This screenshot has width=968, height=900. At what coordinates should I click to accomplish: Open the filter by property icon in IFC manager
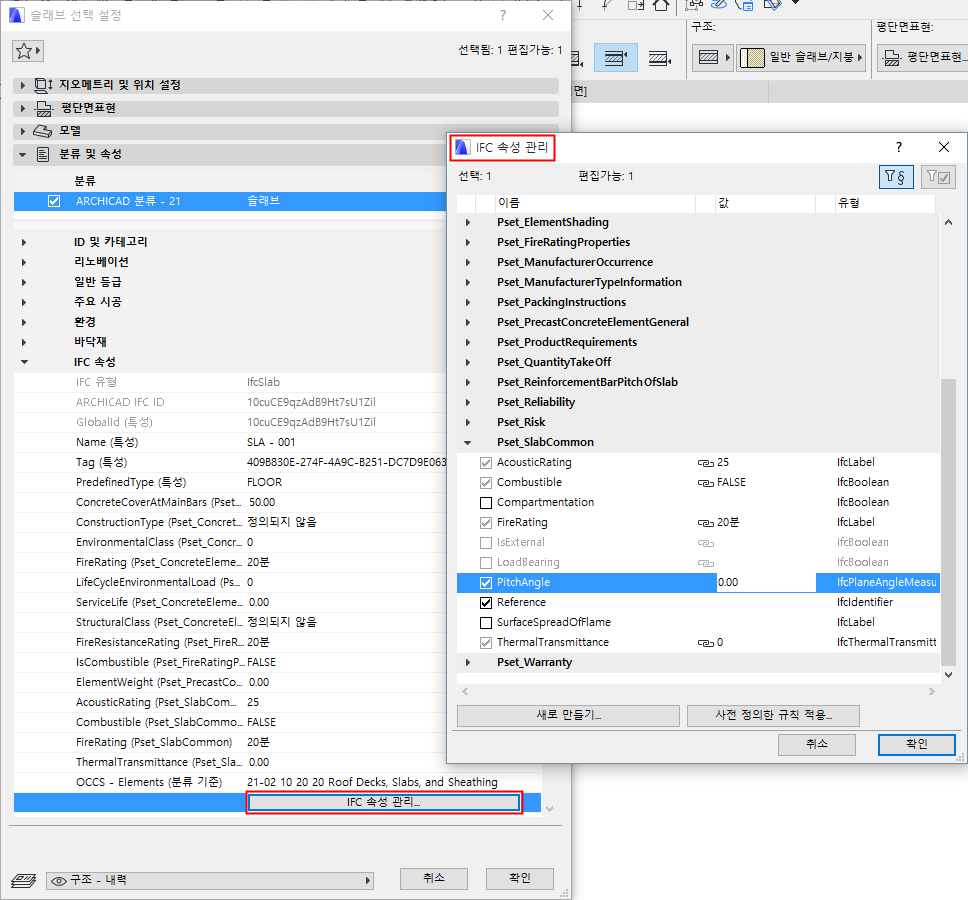(896, 176)
